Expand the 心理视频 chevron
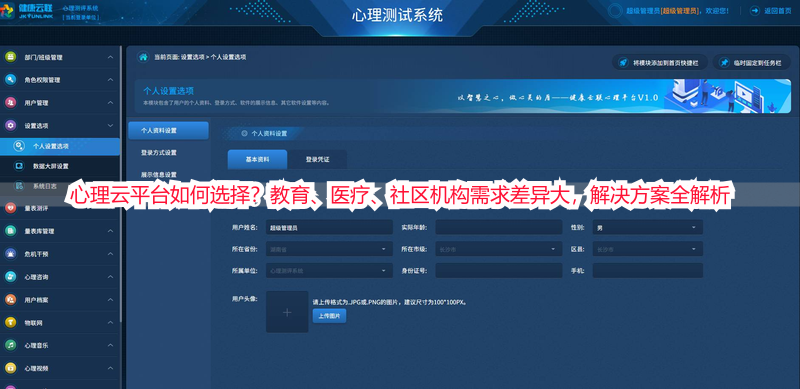The image size is (800, 389). point(110,368)
